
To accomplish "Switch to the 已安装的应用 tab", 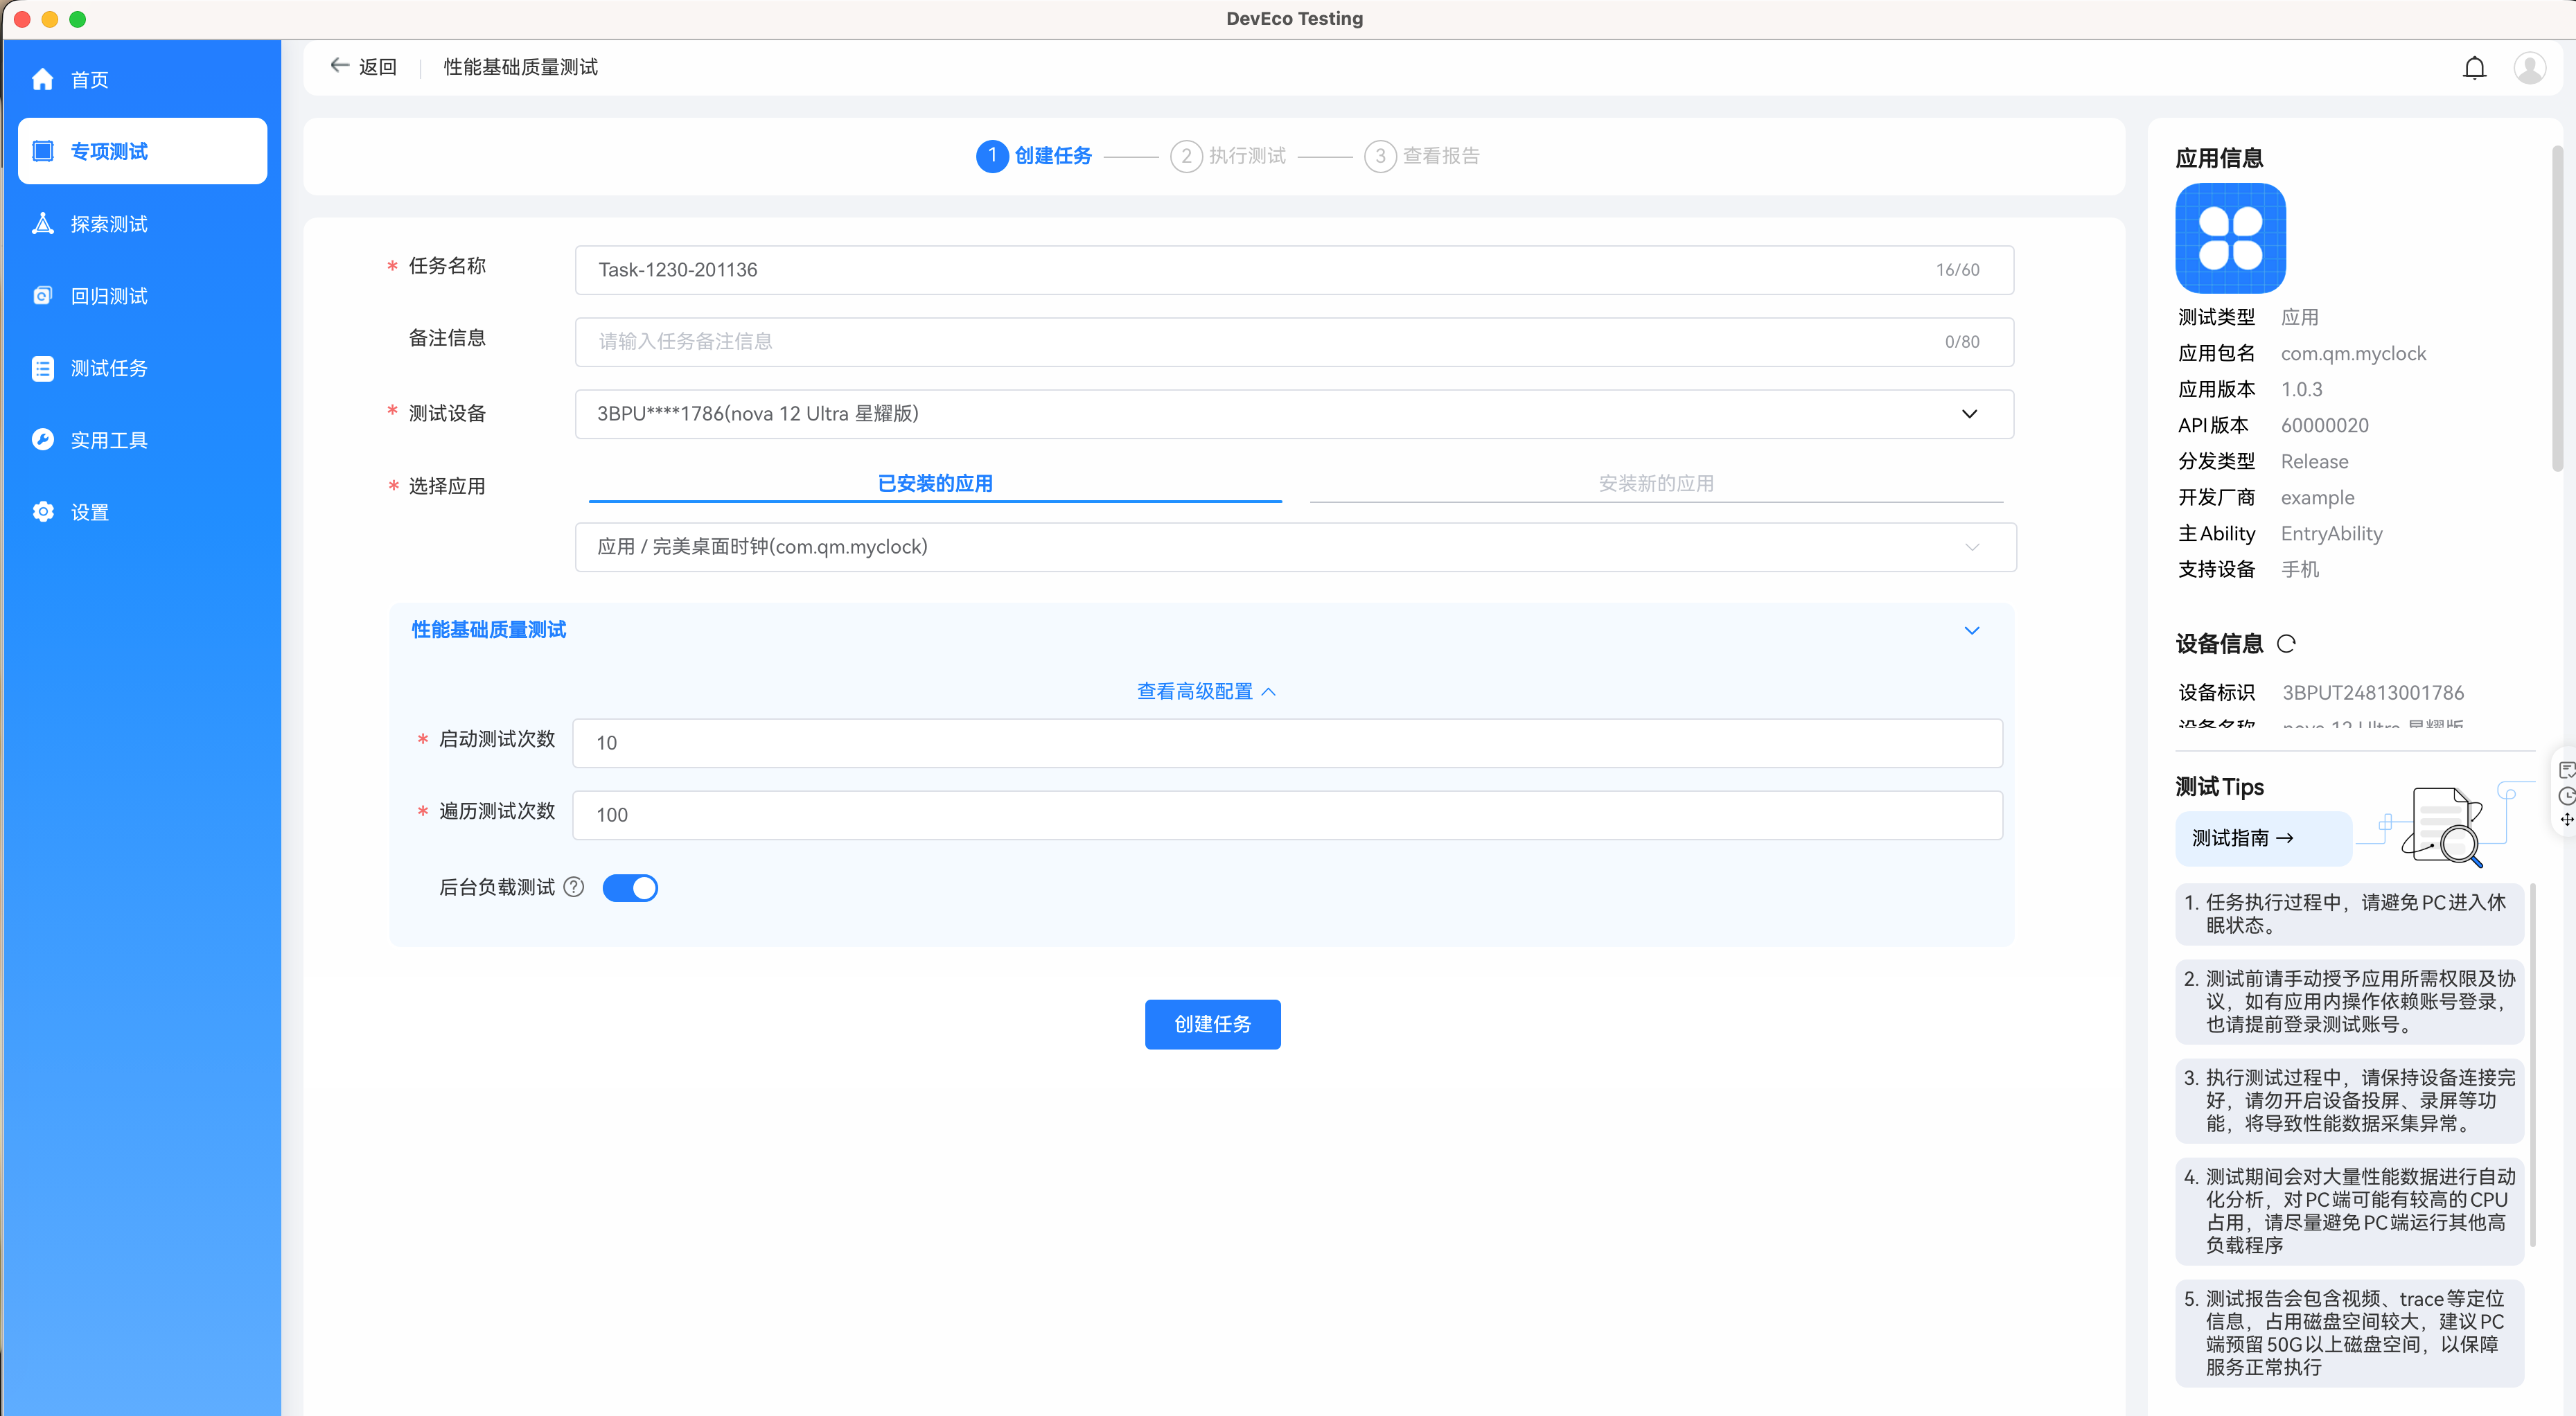I will click(935, 484).
